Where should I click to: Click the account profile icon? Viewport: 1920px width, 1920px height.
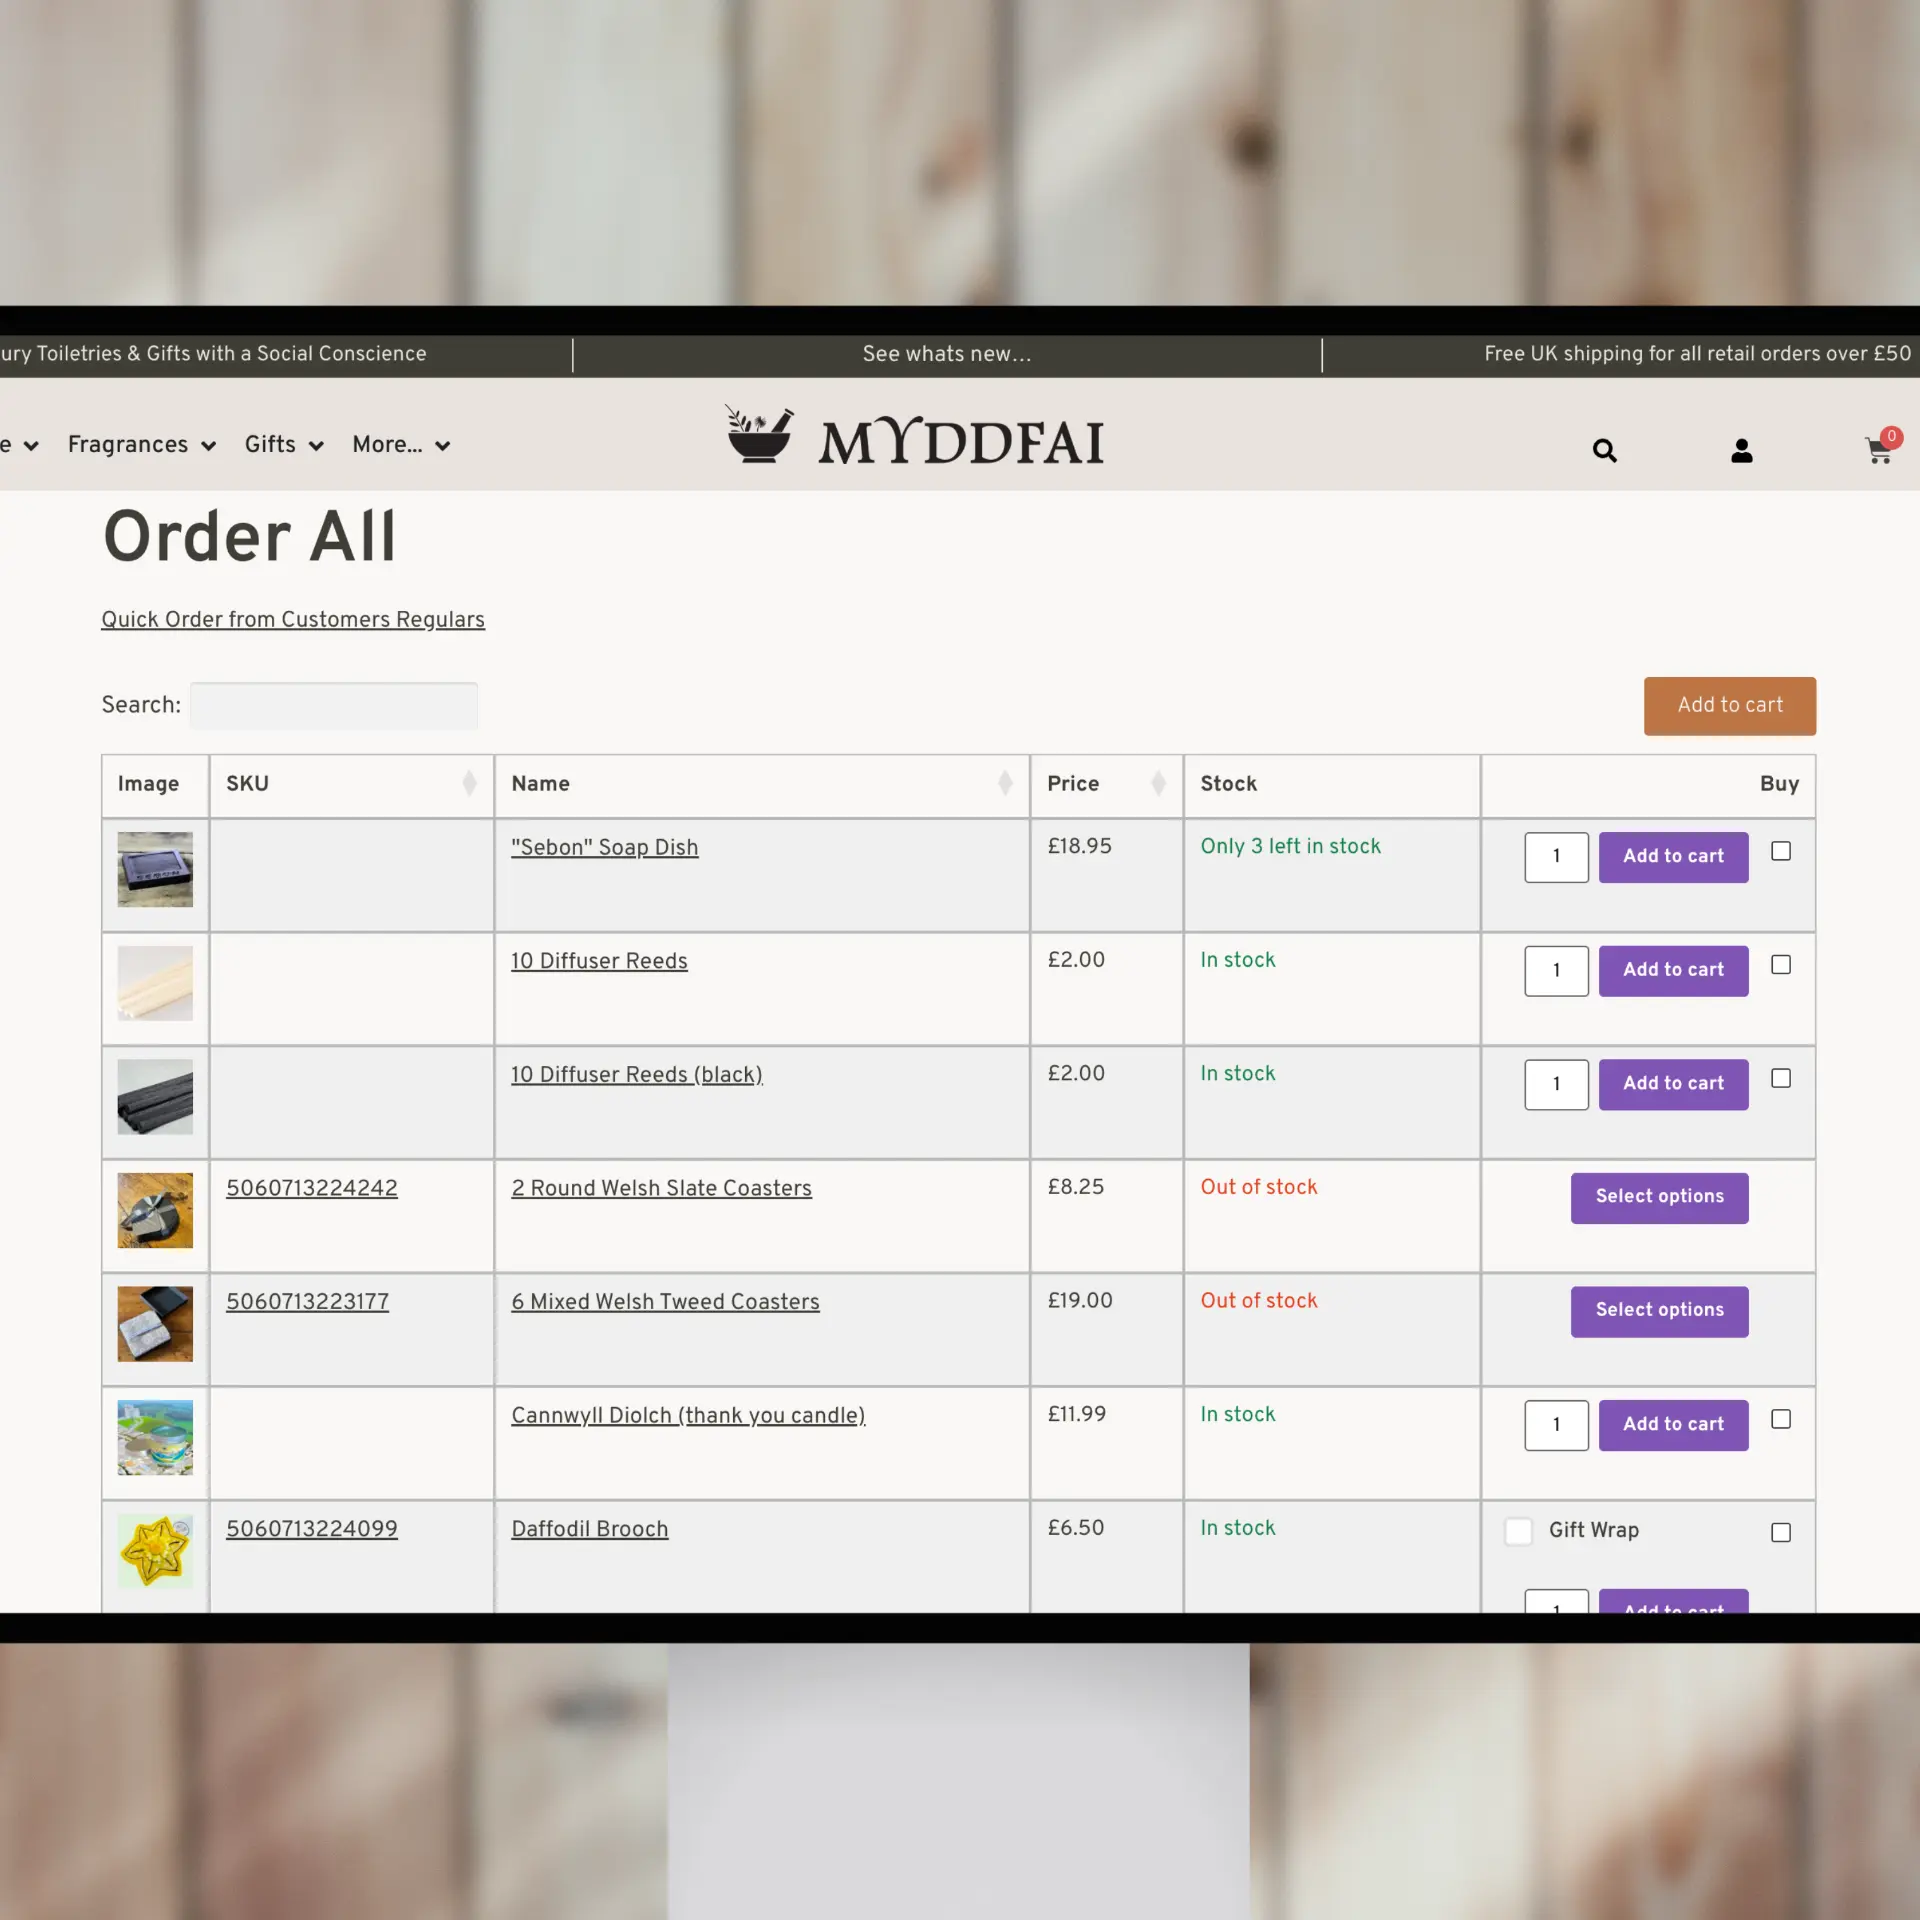click(x=1741, y=451)
